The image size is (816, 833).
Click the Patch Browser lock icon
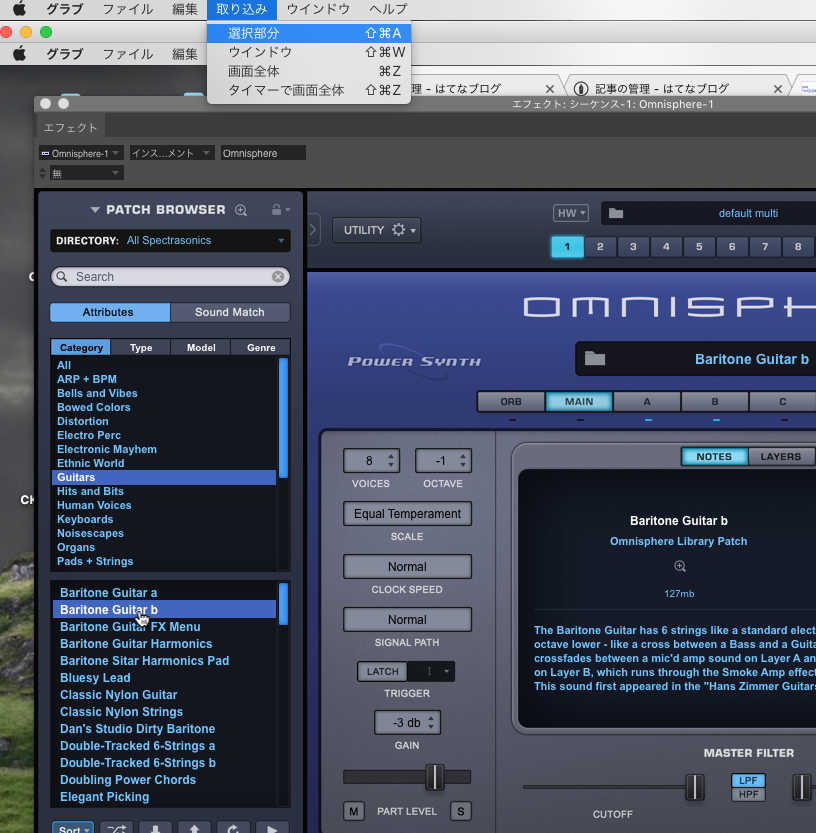276,209
